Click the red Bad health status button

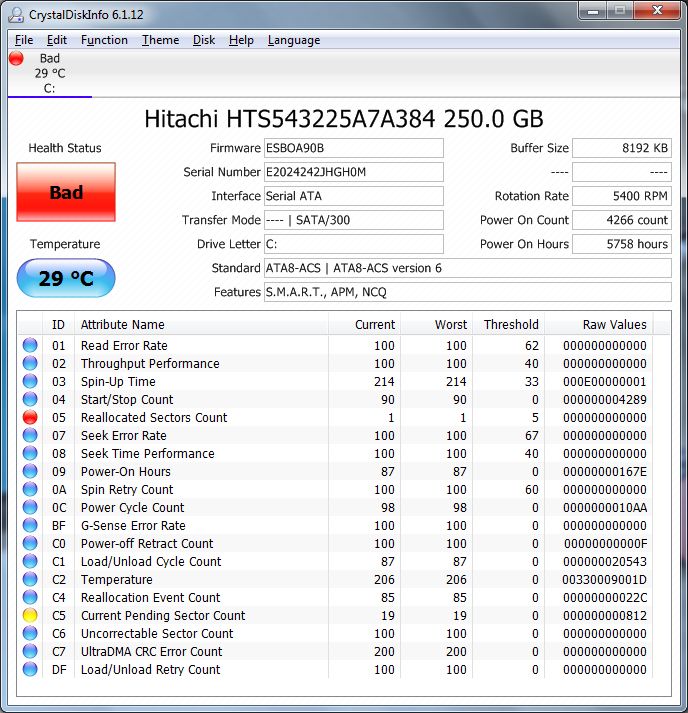click(x=66, y=192)
